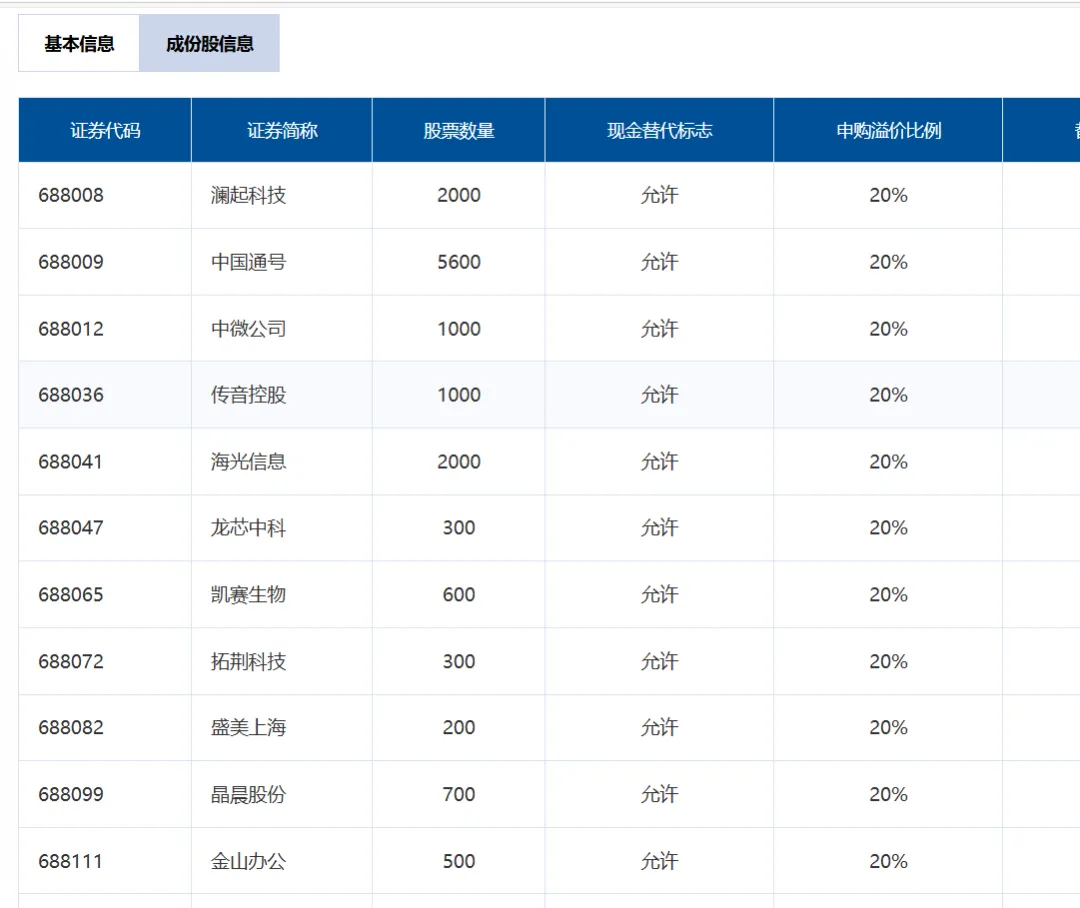Select security code 688099

(71, 794)
